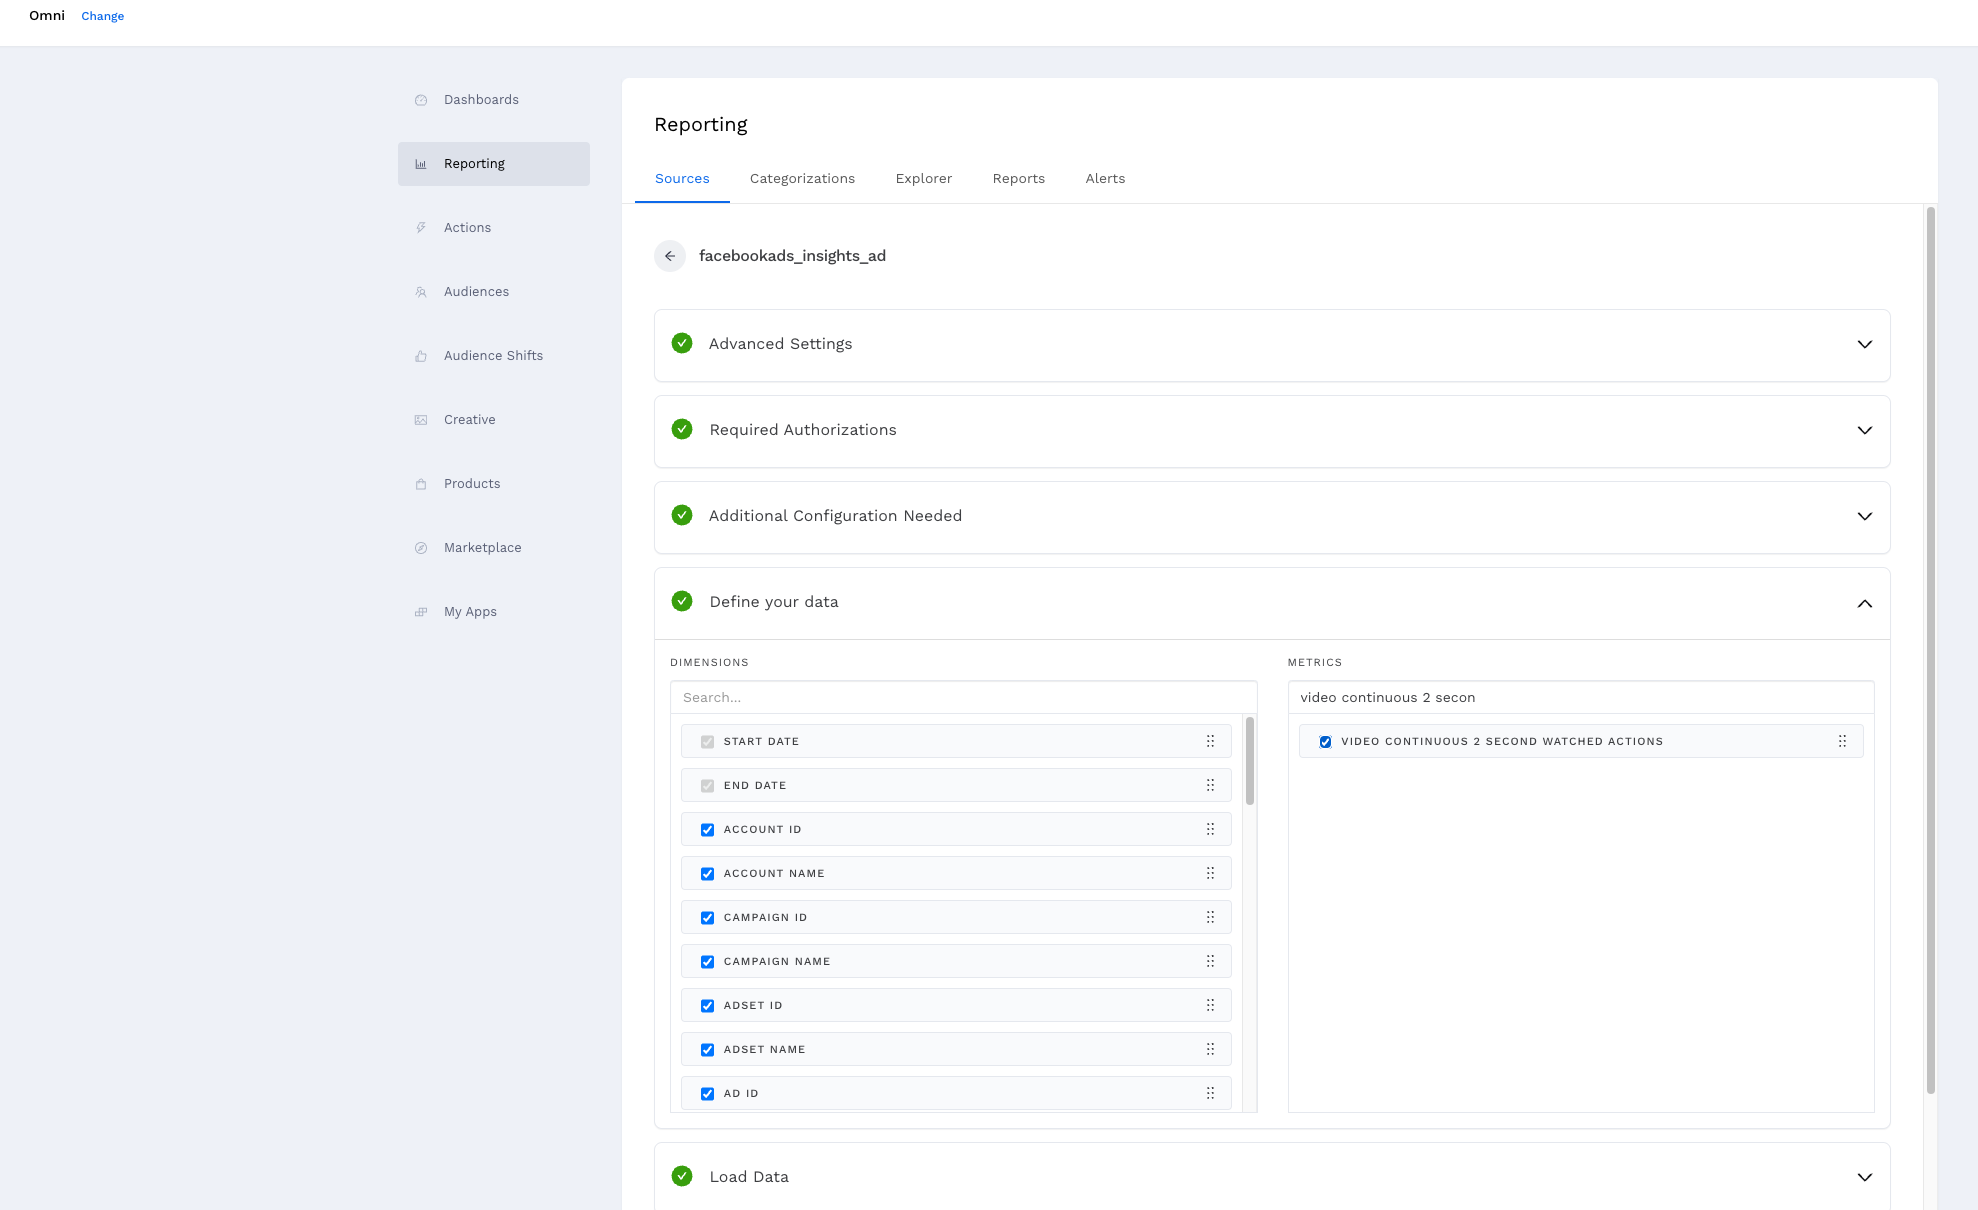The image size is (1978, 1210).
Task: Click drag handle on video watched actions metric
Action: coord(1842,741)
